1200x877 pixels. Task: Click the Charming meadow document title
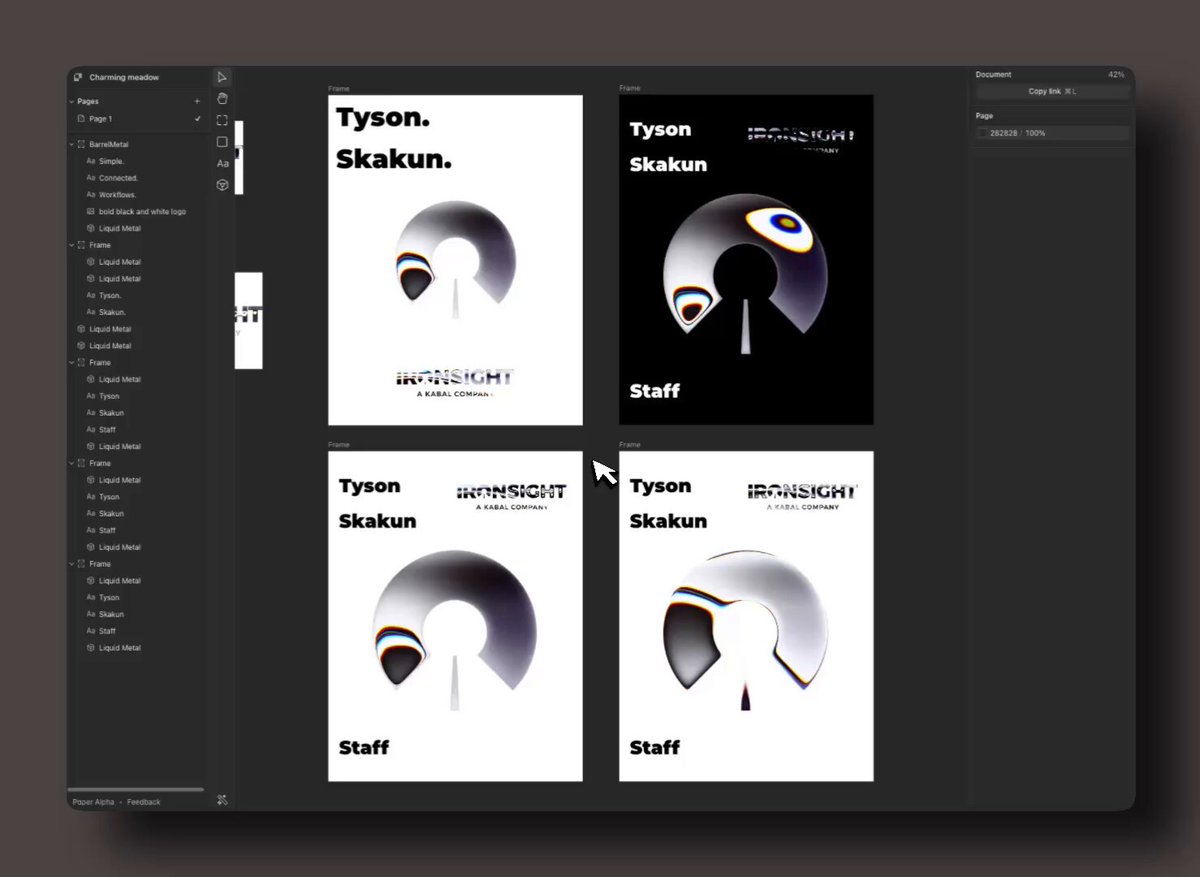124,77
